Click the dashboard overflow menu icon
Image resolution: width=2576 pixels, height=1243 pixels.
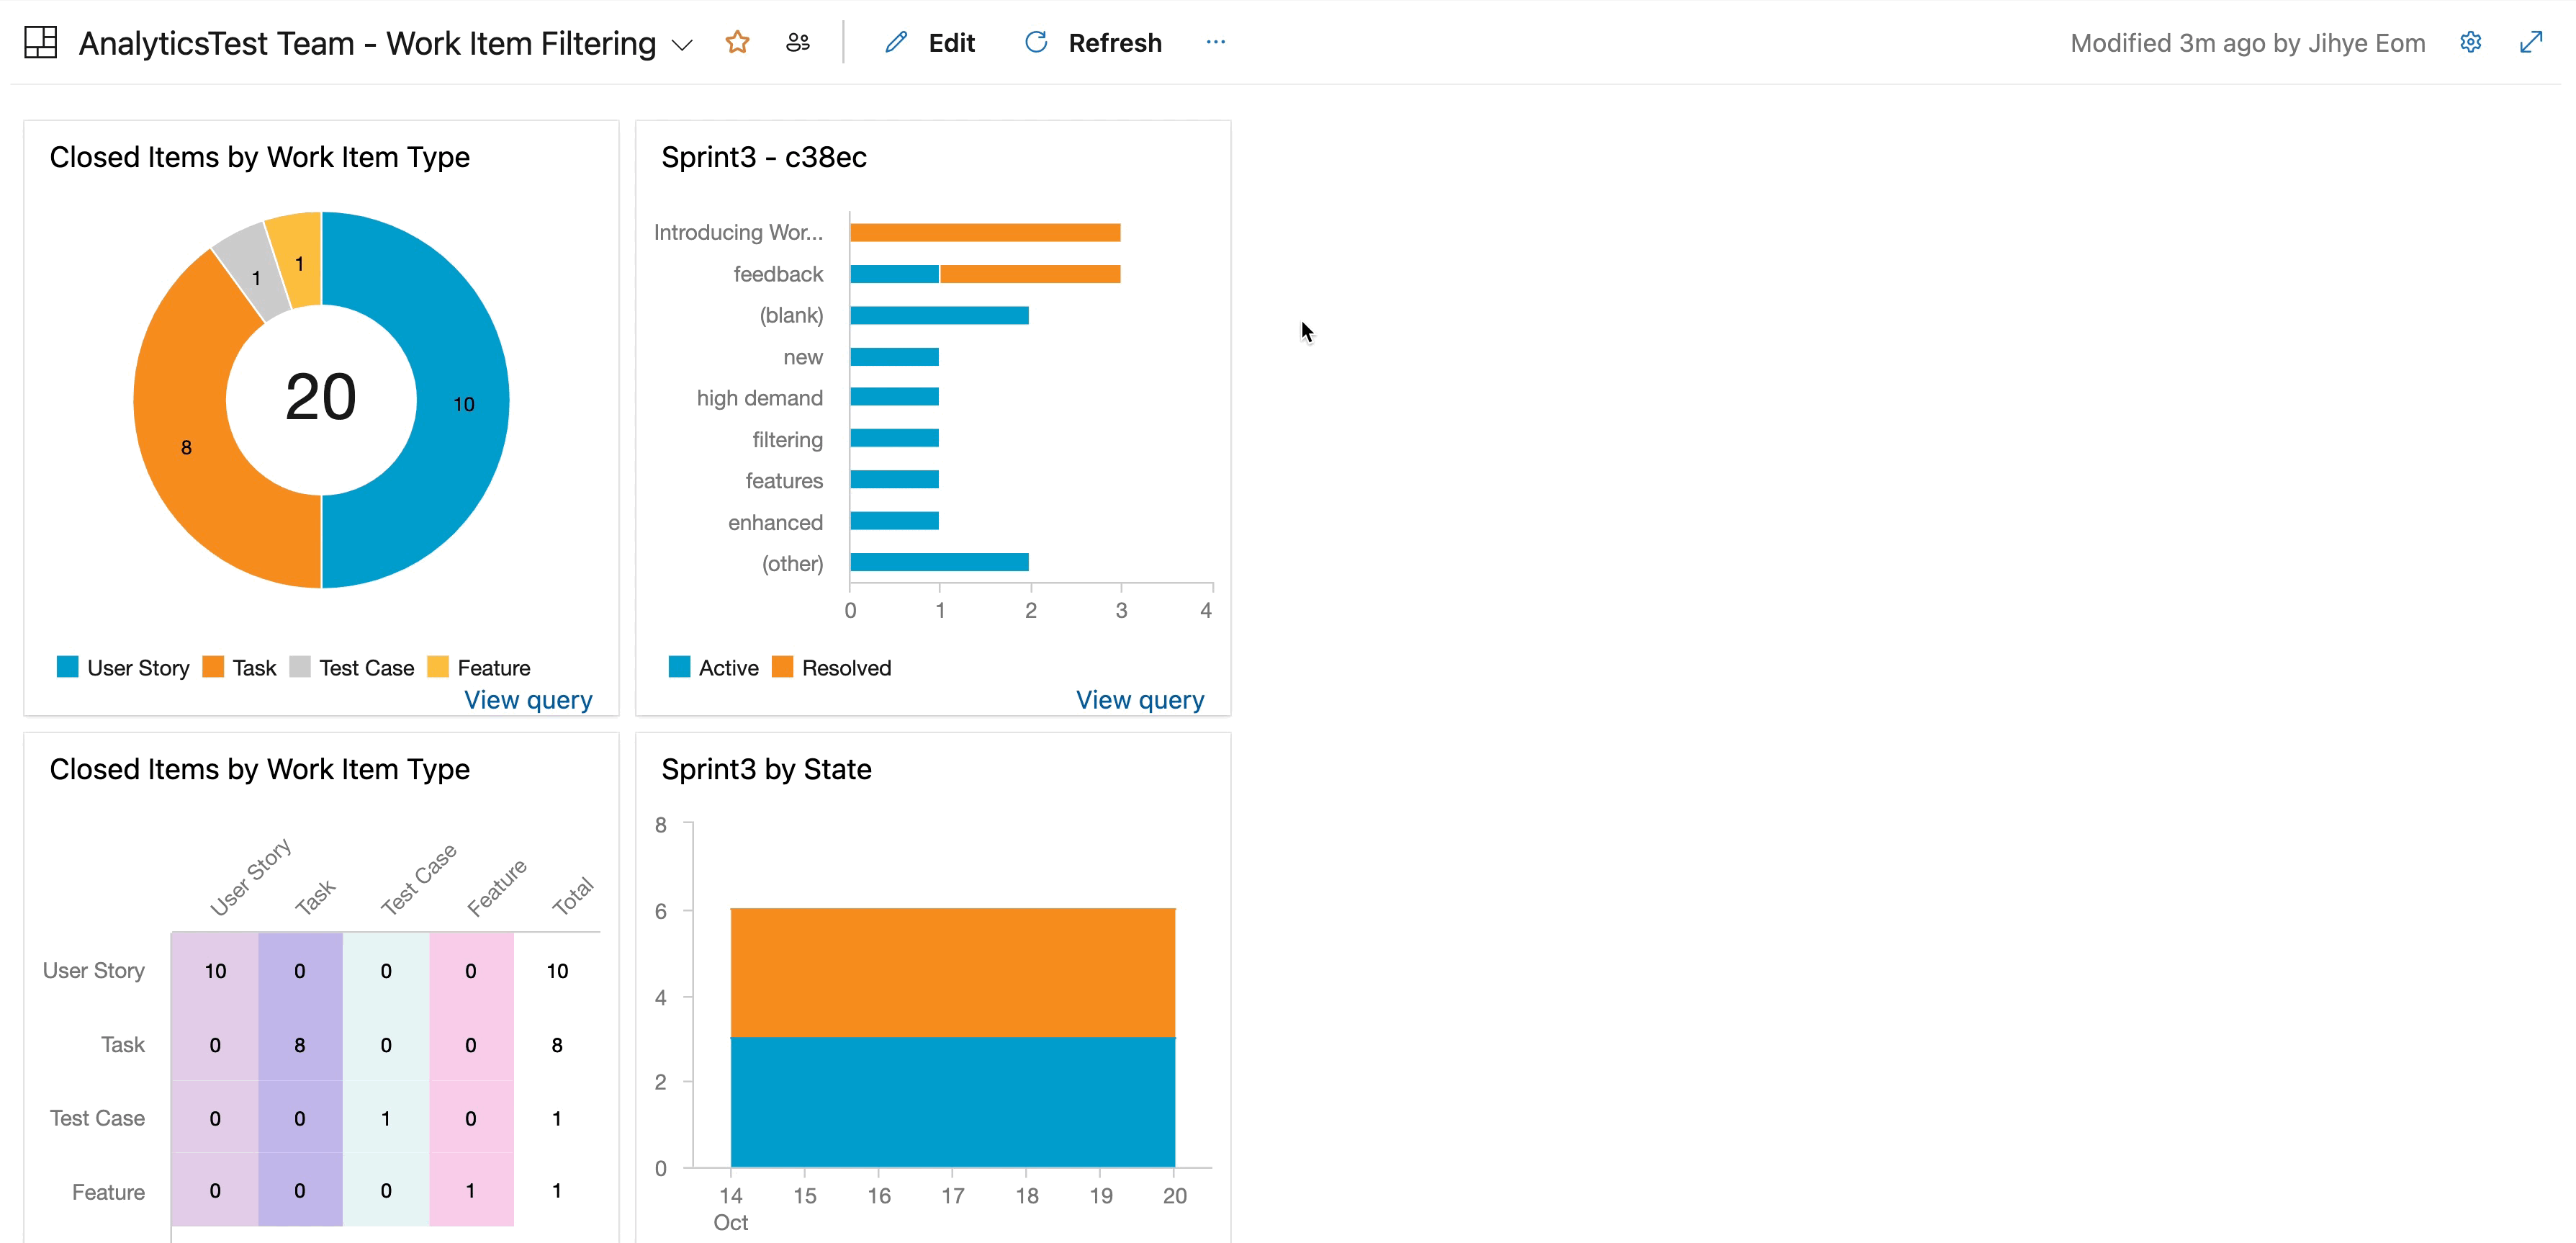coord(1216,41)
